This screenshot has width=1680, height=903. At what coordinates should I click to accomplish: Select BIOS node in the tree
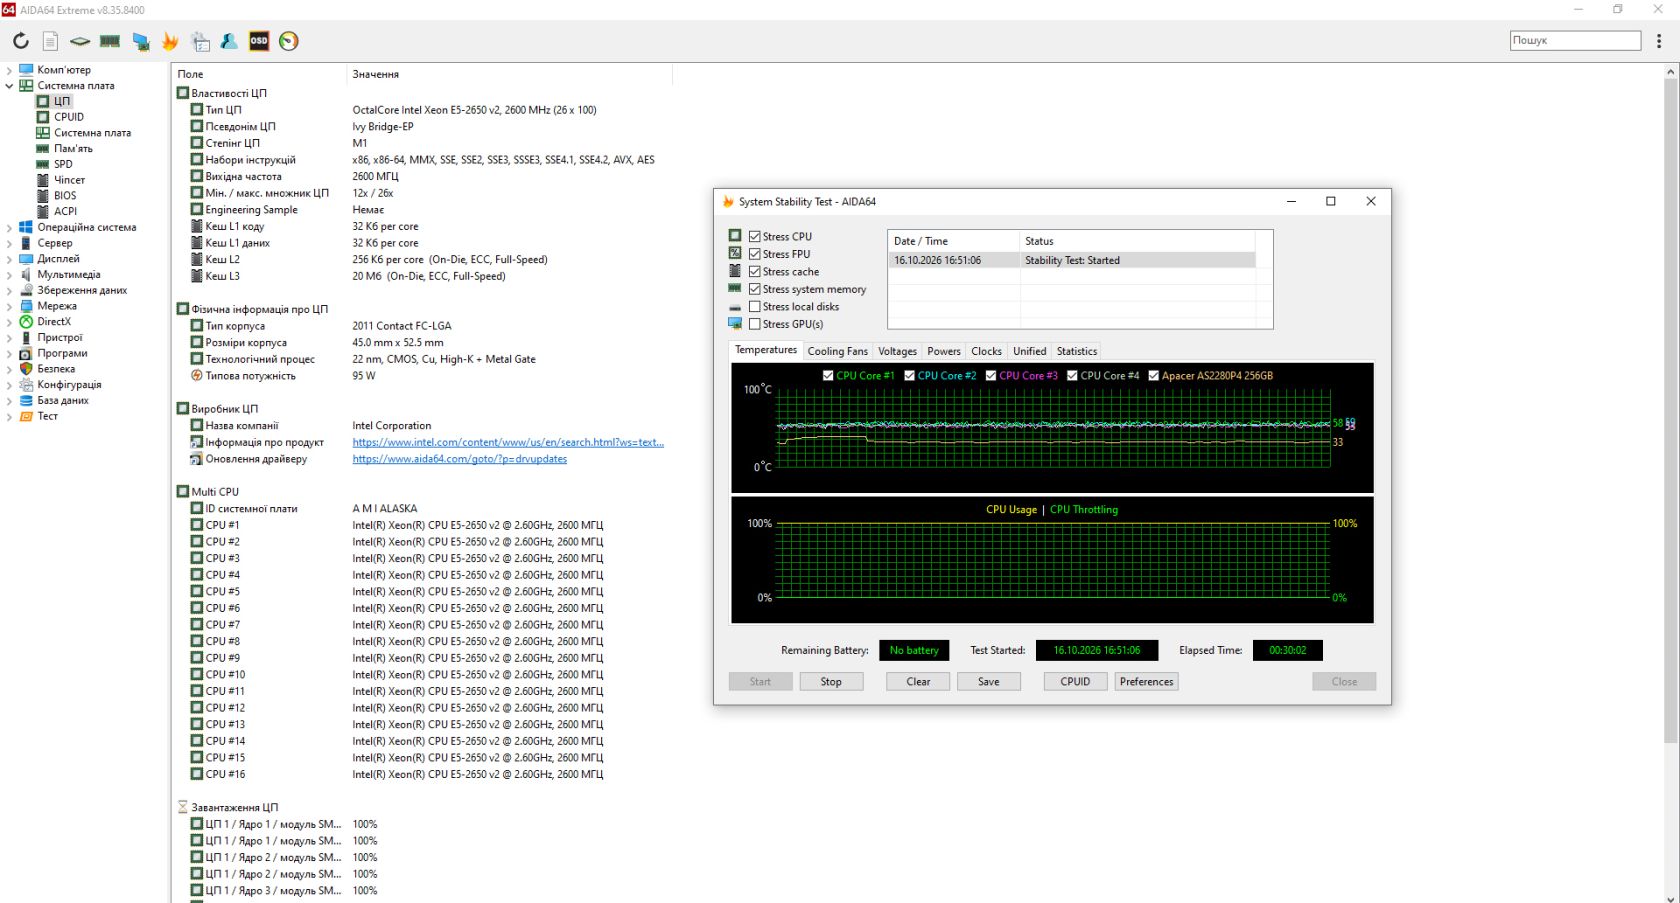pyautogui.click(x=65, y=196)
